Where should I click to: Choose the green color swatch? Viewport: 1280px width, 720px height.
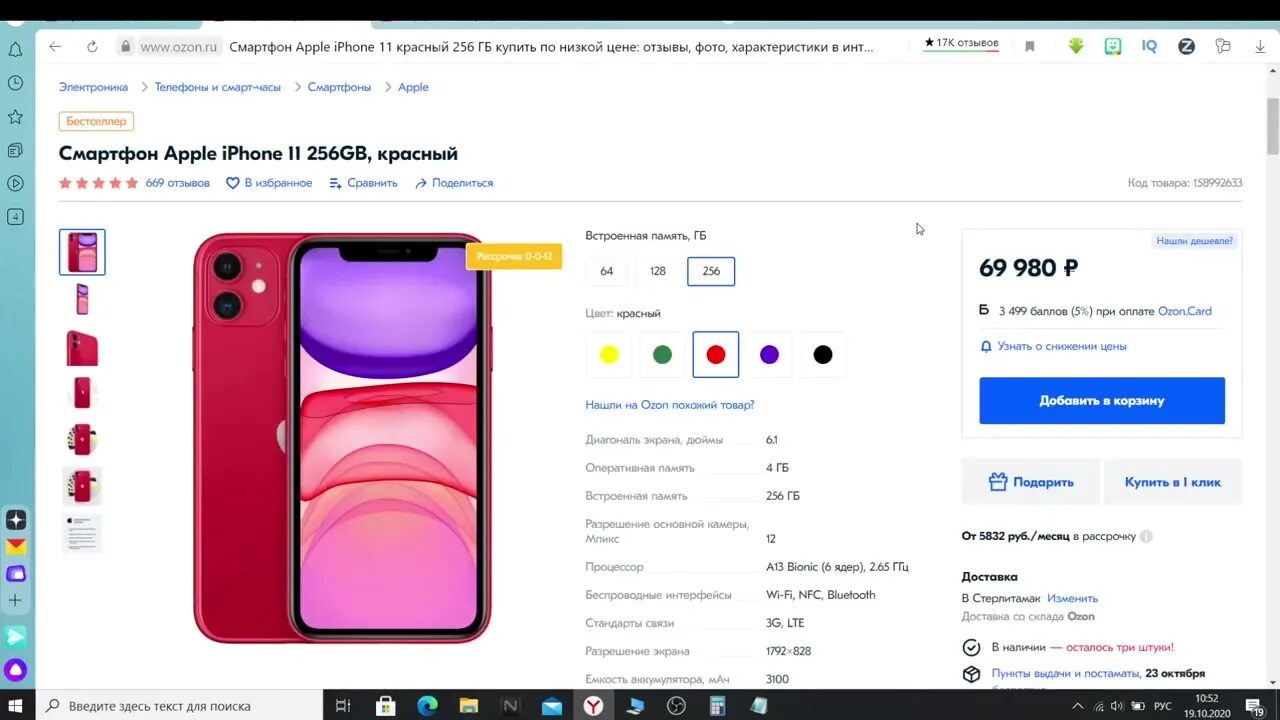coord(662,354)
